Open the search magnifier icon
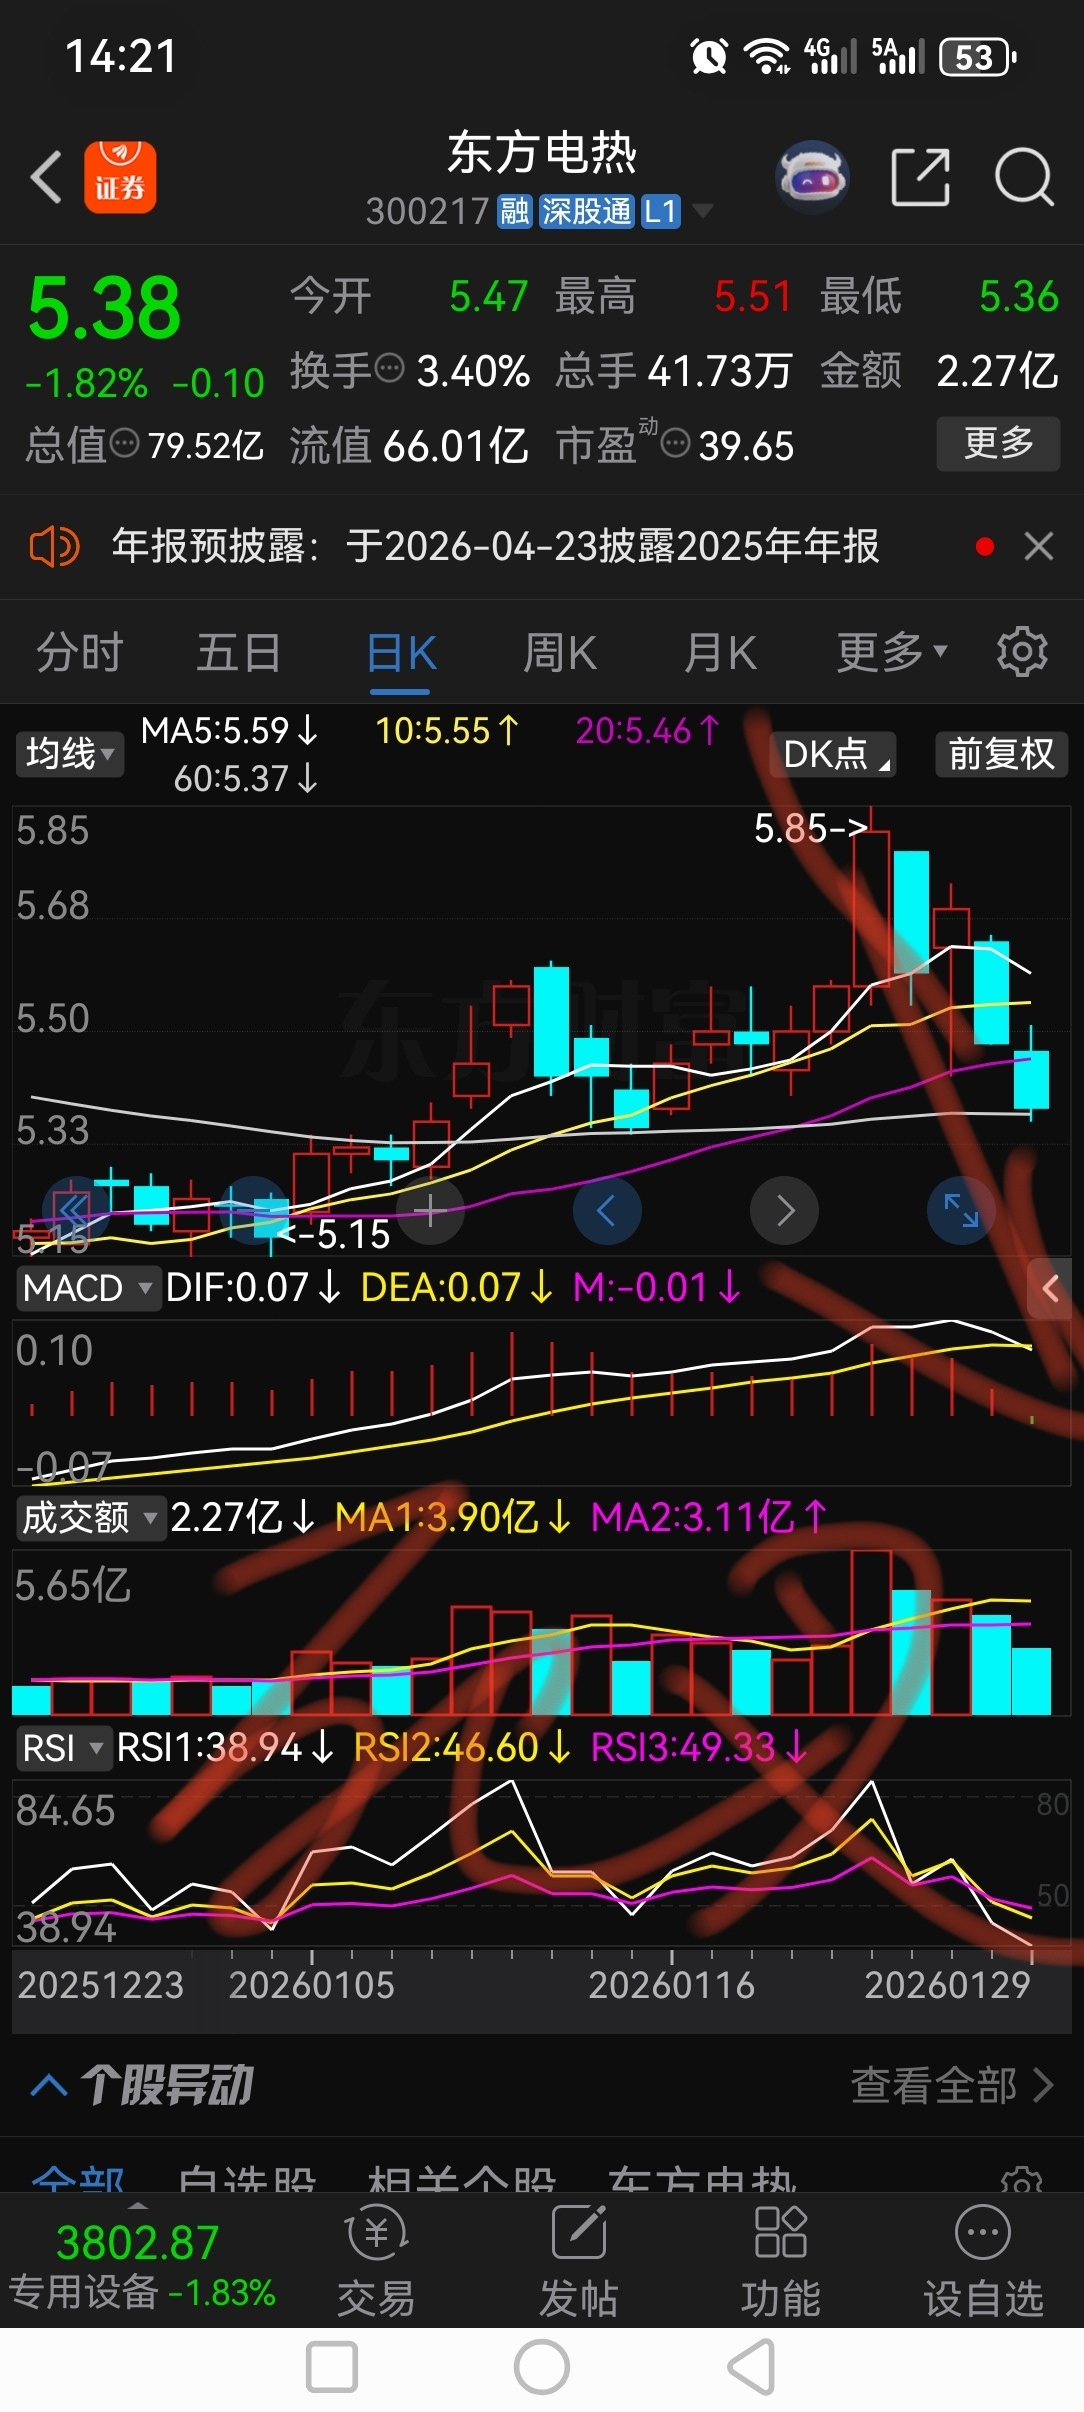The height and width of the screenshot is (2412, 1084). (x=1024, y=177)
